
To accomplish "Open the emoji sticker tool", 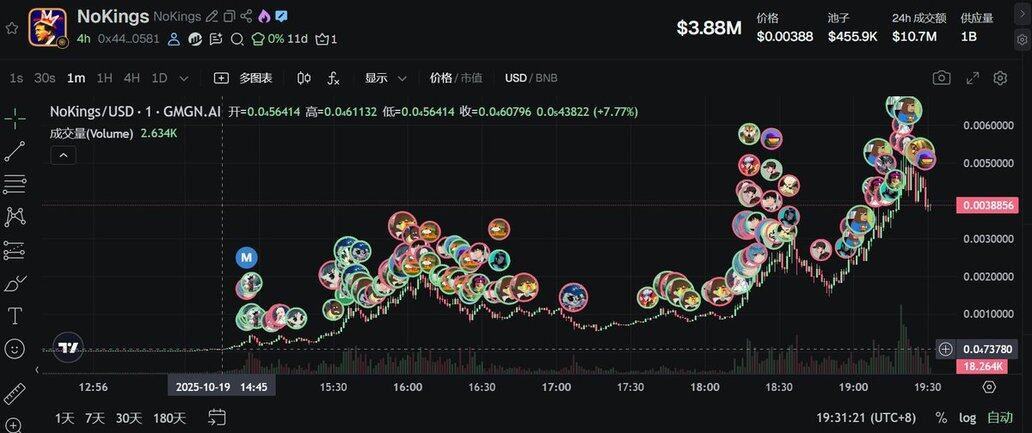I will 15,349.
